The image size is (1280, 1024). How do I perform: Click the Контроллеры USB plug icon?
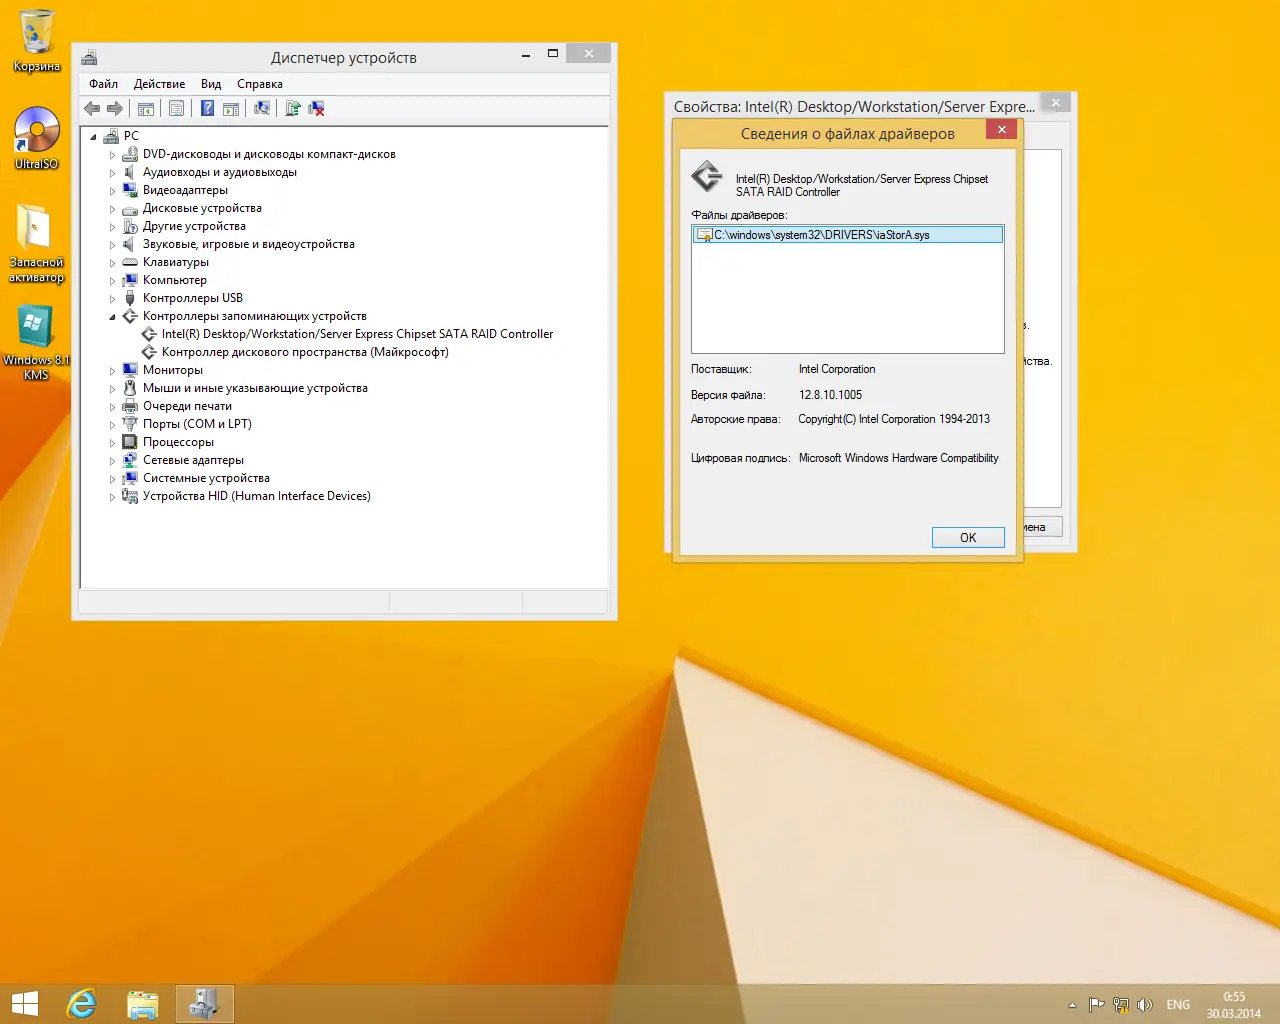[x=129, y=298]
